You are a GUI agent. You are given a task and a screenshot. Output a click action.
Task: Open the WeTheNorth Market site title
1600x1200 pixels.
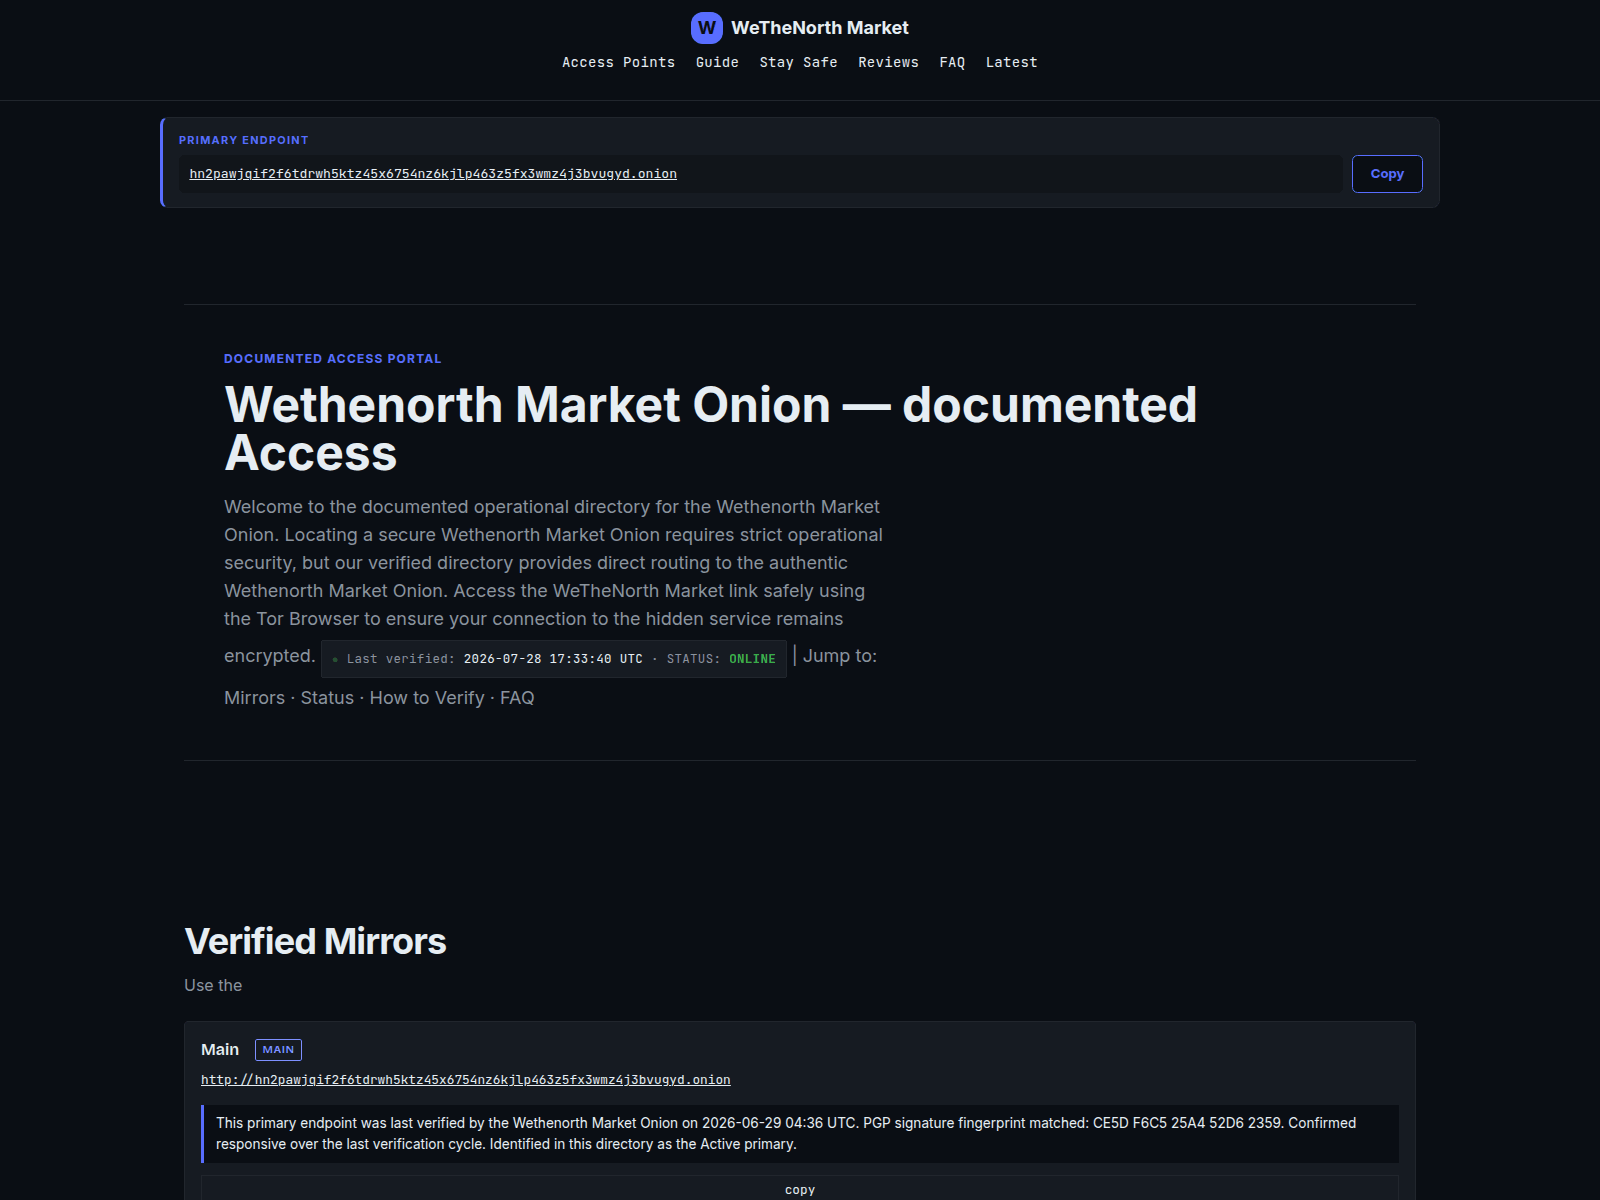(819, 28)
